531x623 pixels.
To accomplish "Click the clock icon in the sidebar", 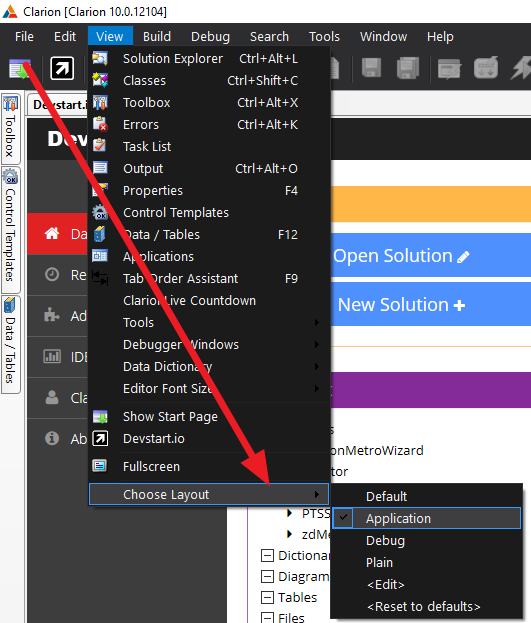I will (x=52, y=274).
